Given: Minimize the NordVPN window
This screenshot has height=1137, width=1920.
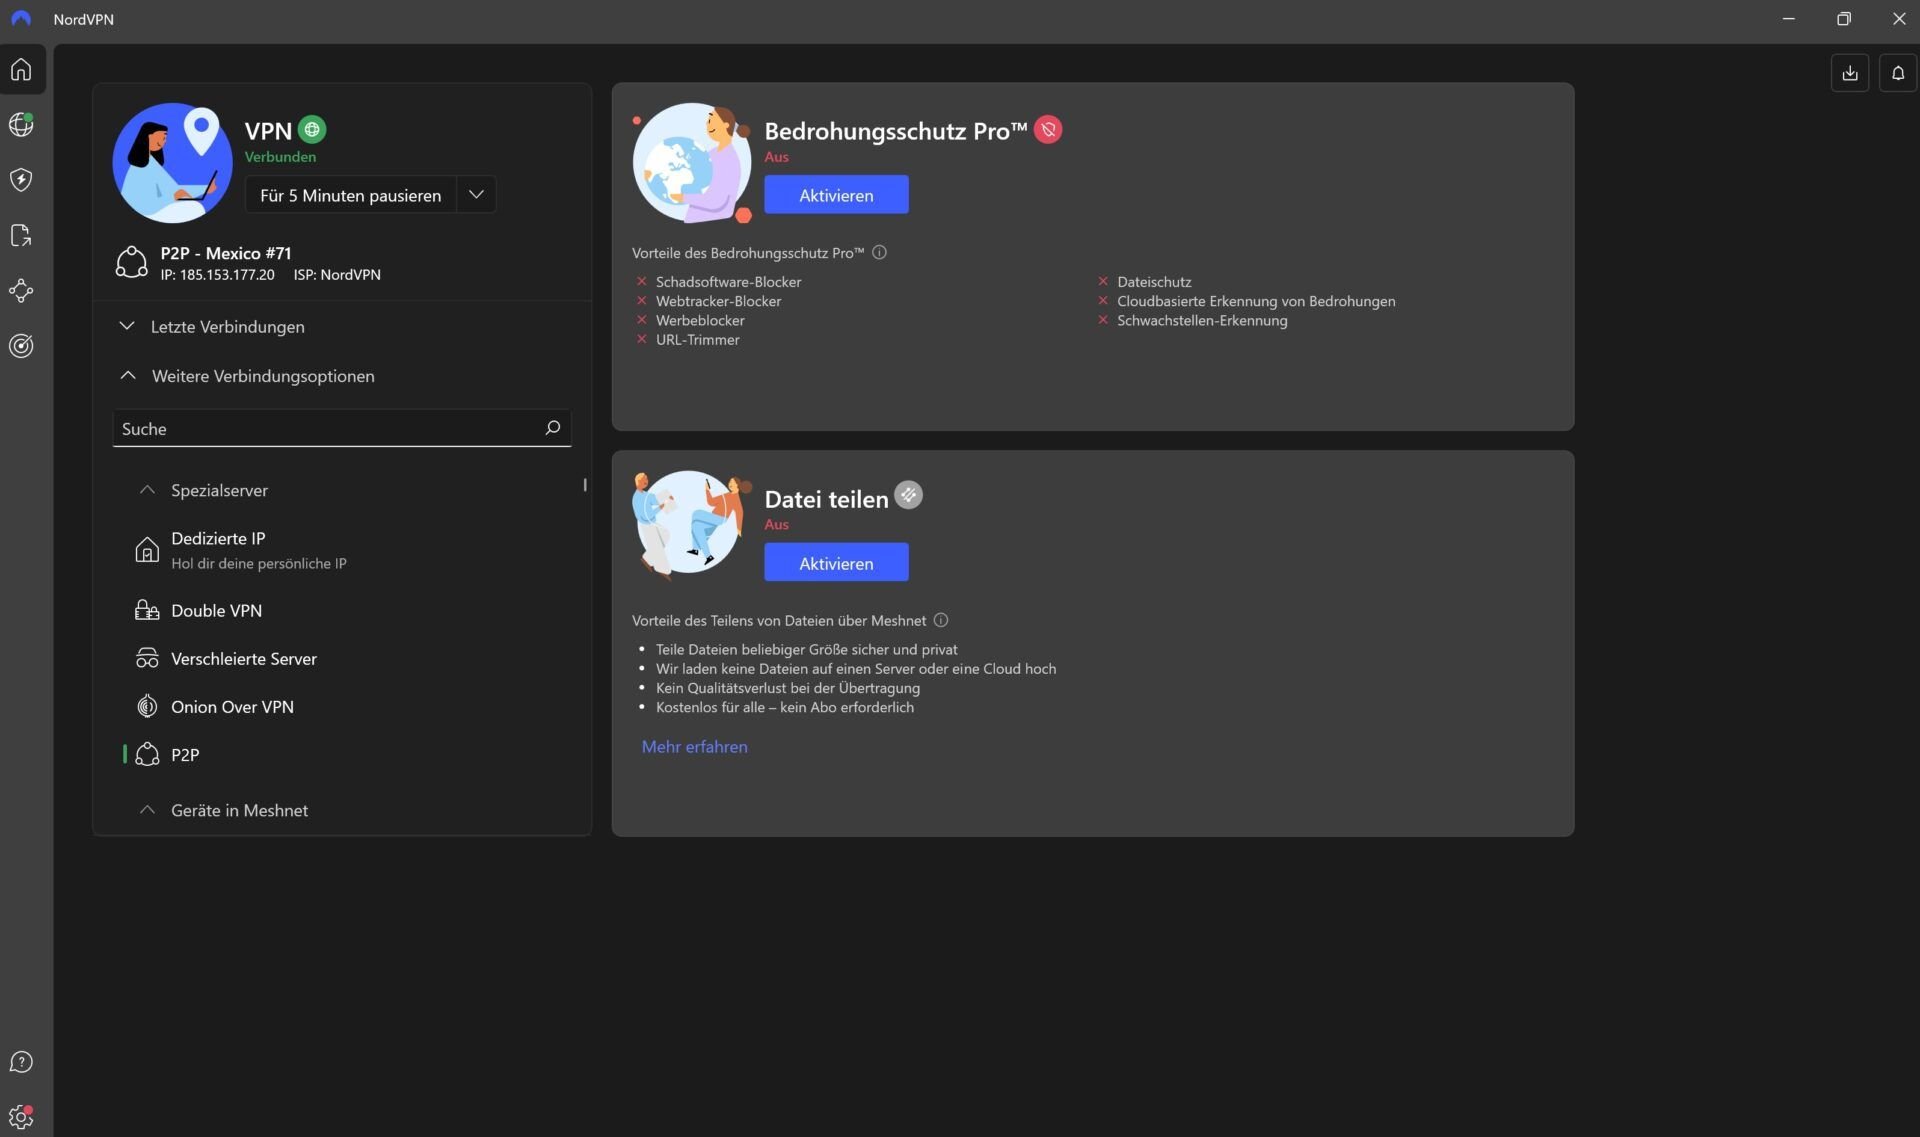Looking at the screenshot, I should tap(1788, 19).
